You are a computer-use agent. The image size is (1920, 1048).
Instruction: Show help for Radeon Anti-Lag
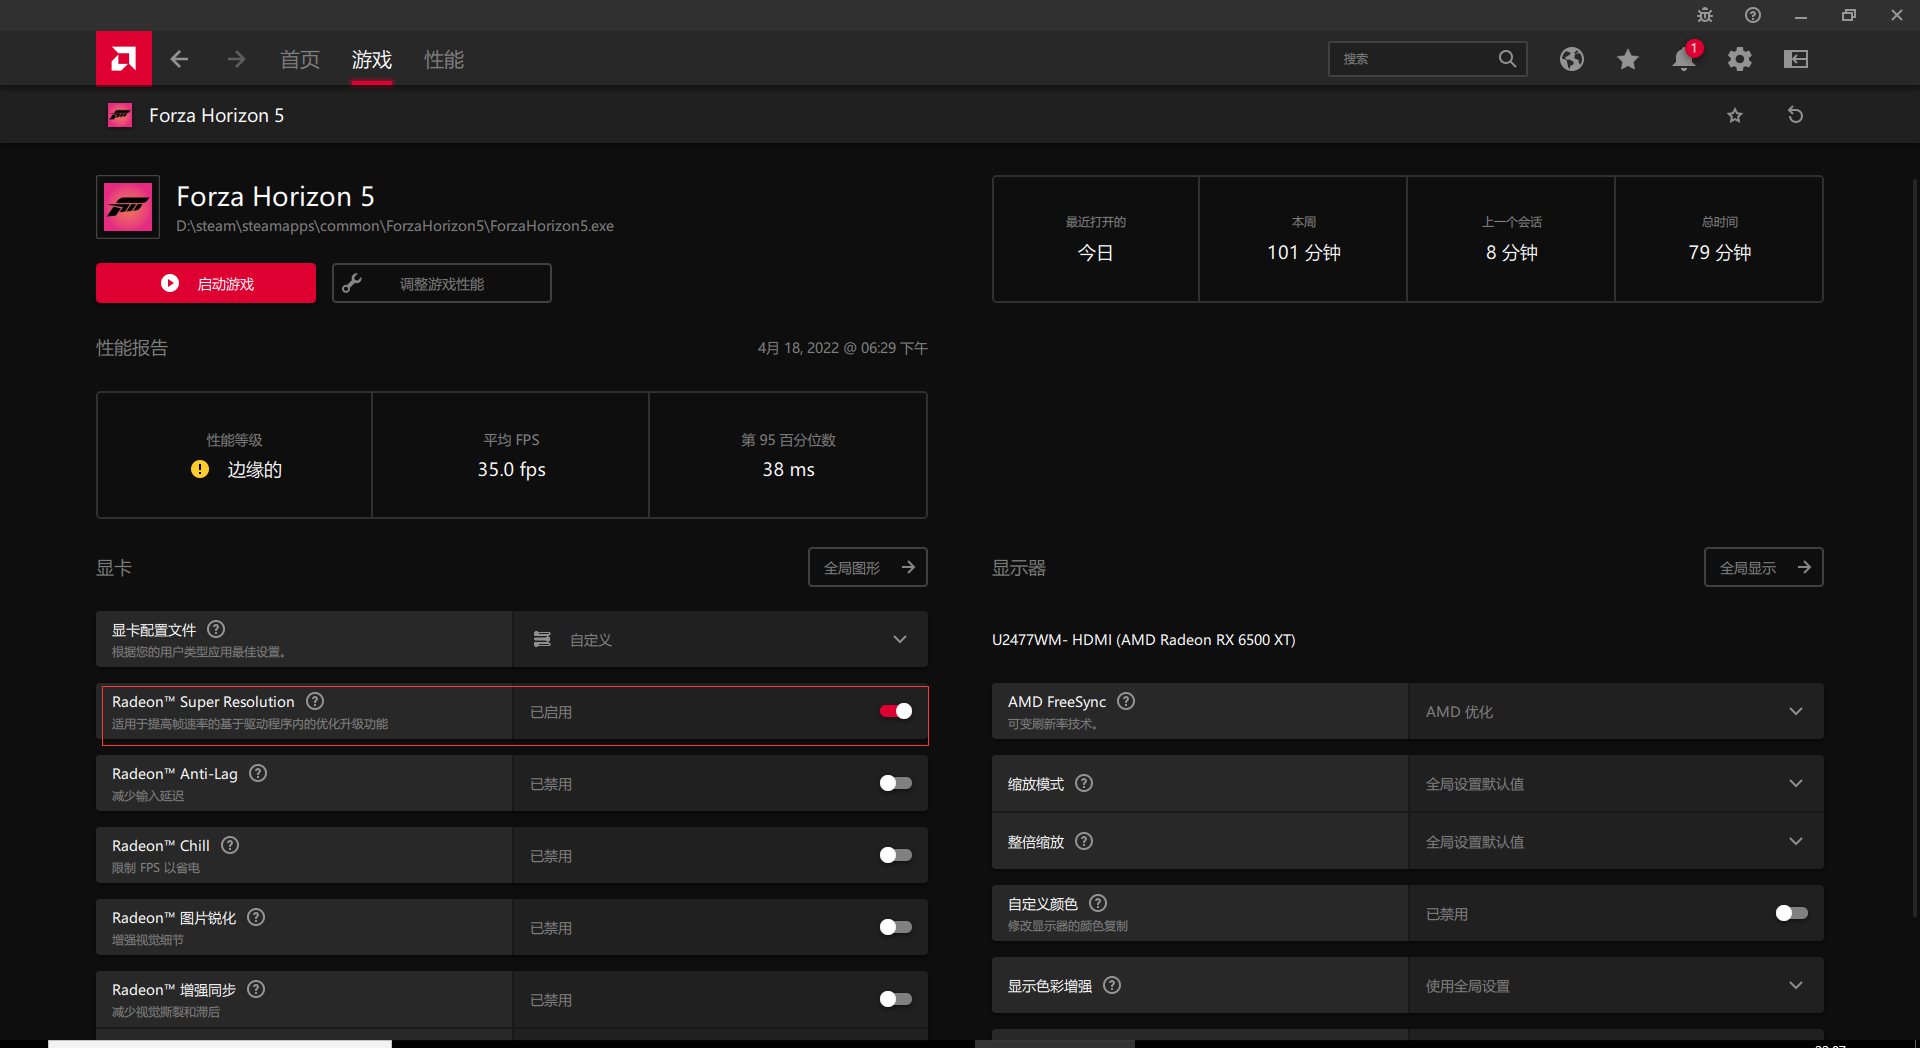pos(258,773)
